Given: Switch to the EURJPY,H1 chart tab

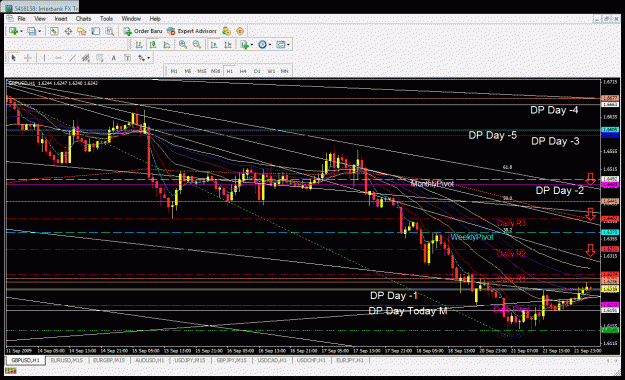Looking at the screenshot, I should (350, 360).
